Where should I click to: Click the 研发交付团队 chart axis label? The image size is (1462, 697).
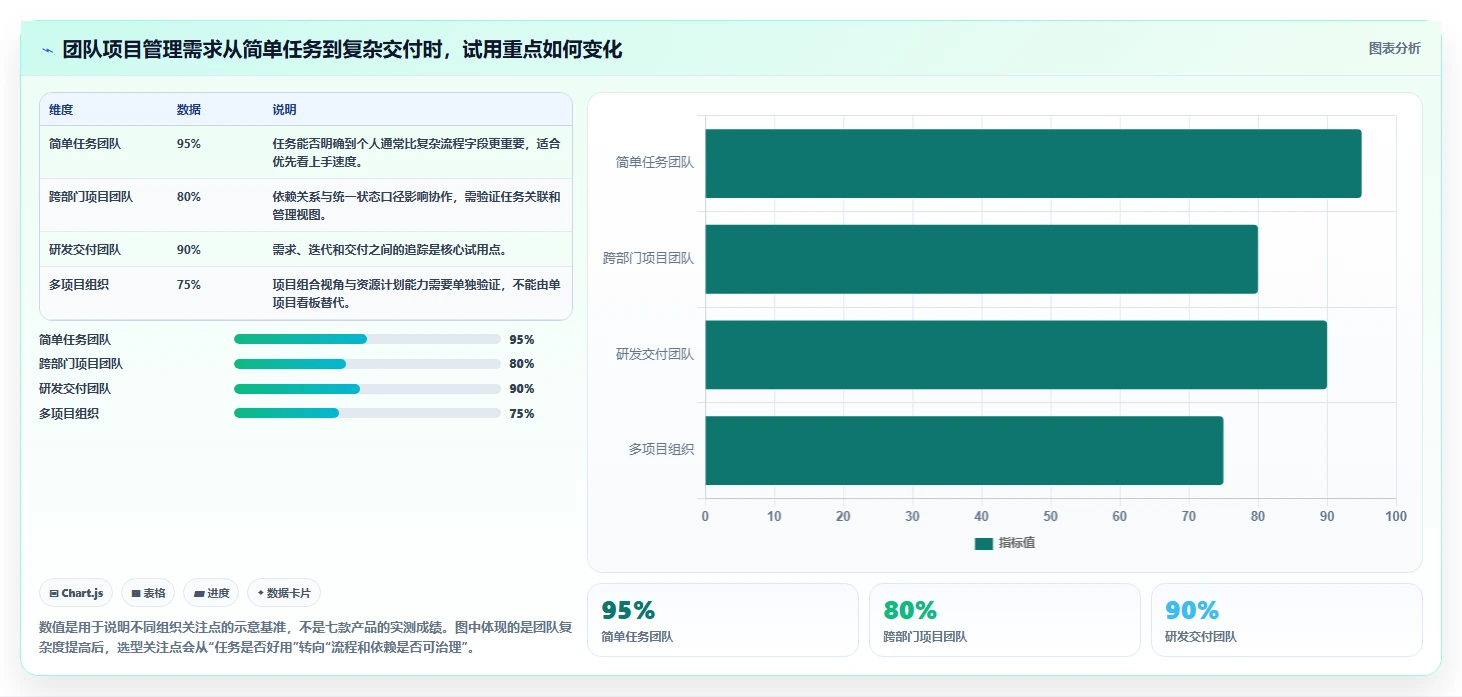655,354
